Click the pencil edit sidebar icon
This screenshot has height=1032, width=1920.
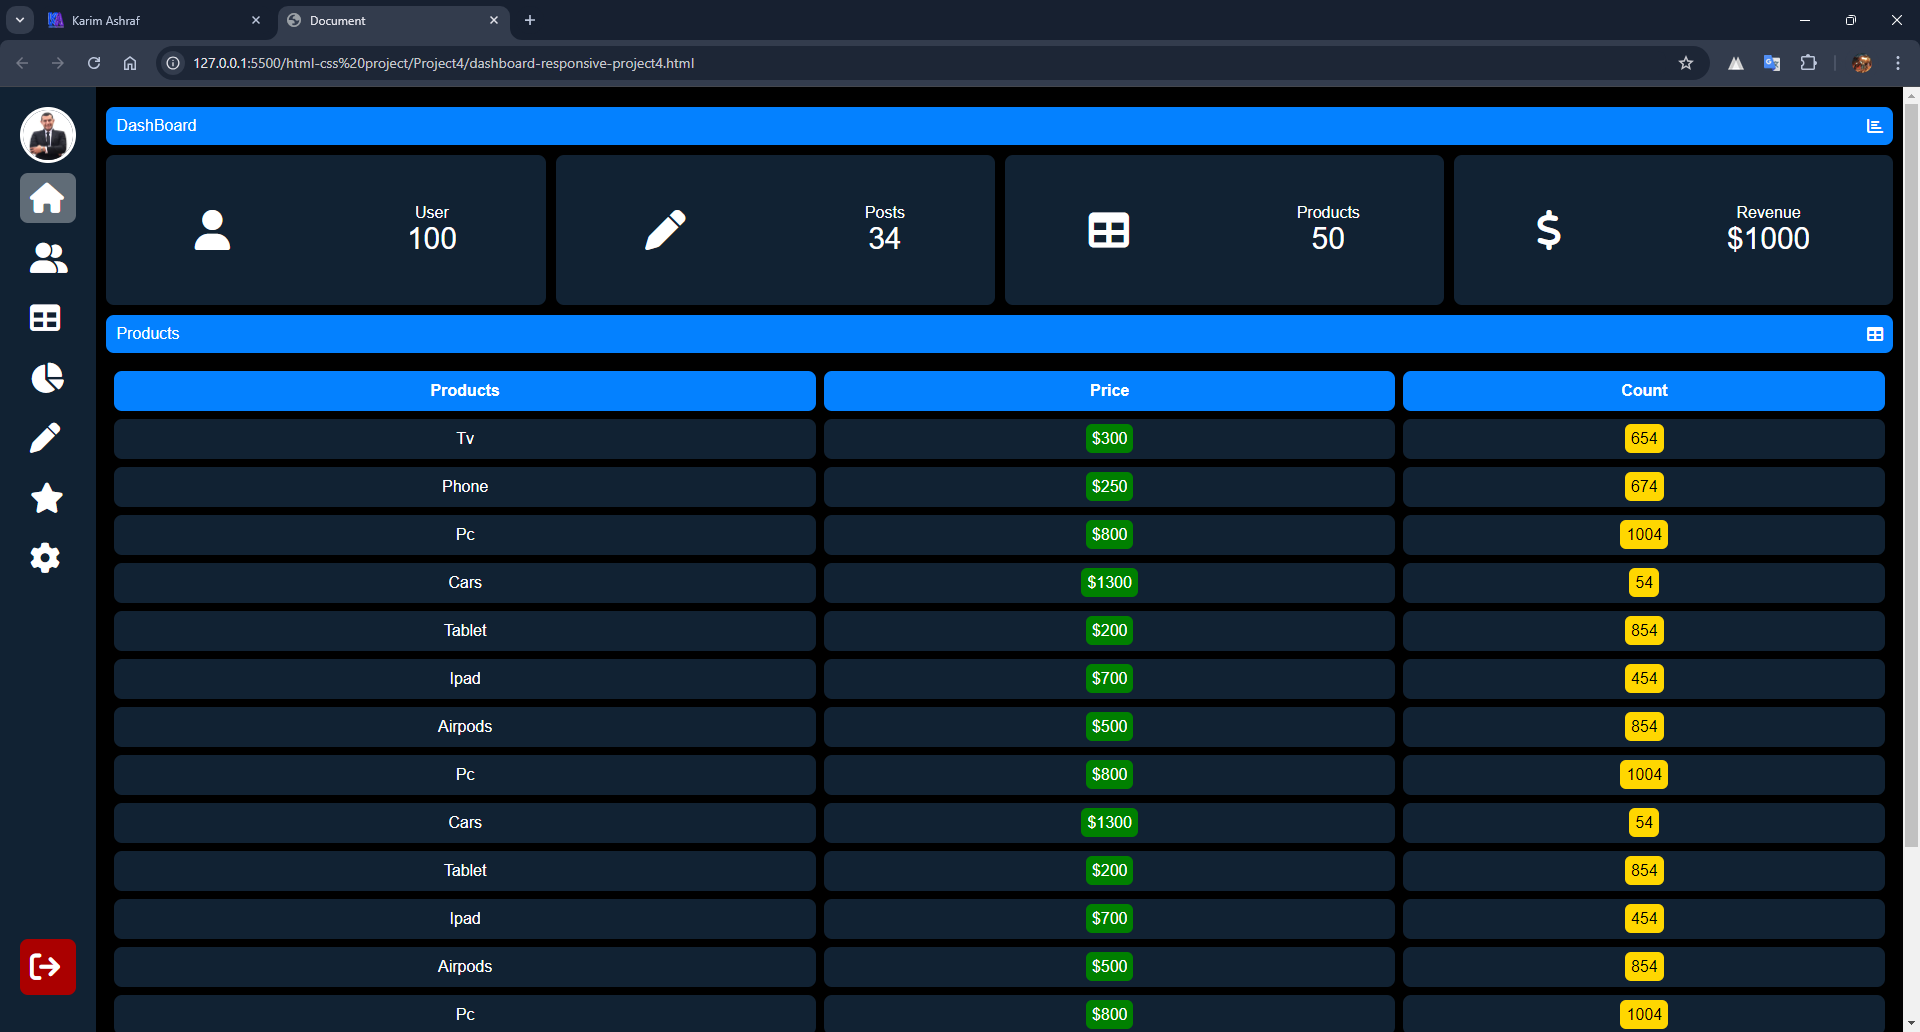click(x=45, y=438)
